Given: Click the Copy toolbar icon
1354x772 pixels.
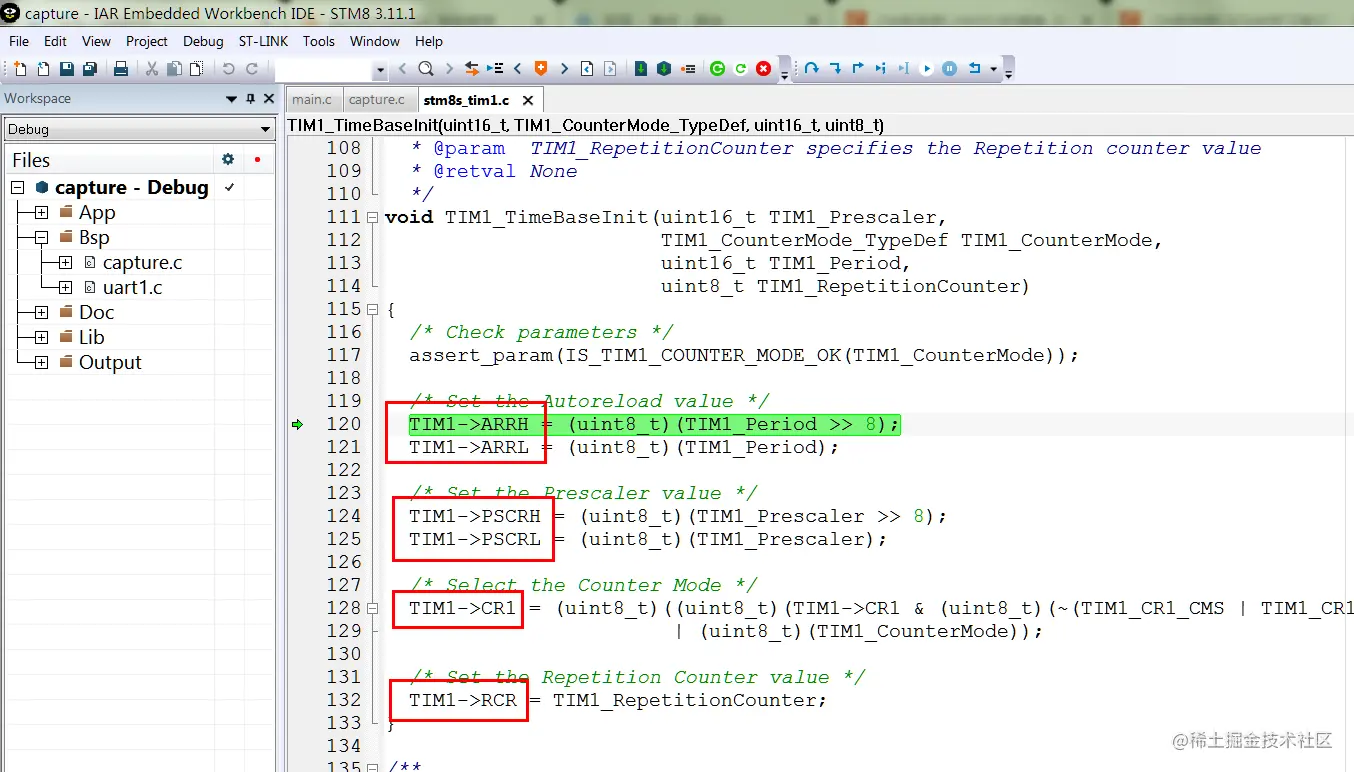Looking at the screenshot, I should point(174,69).
